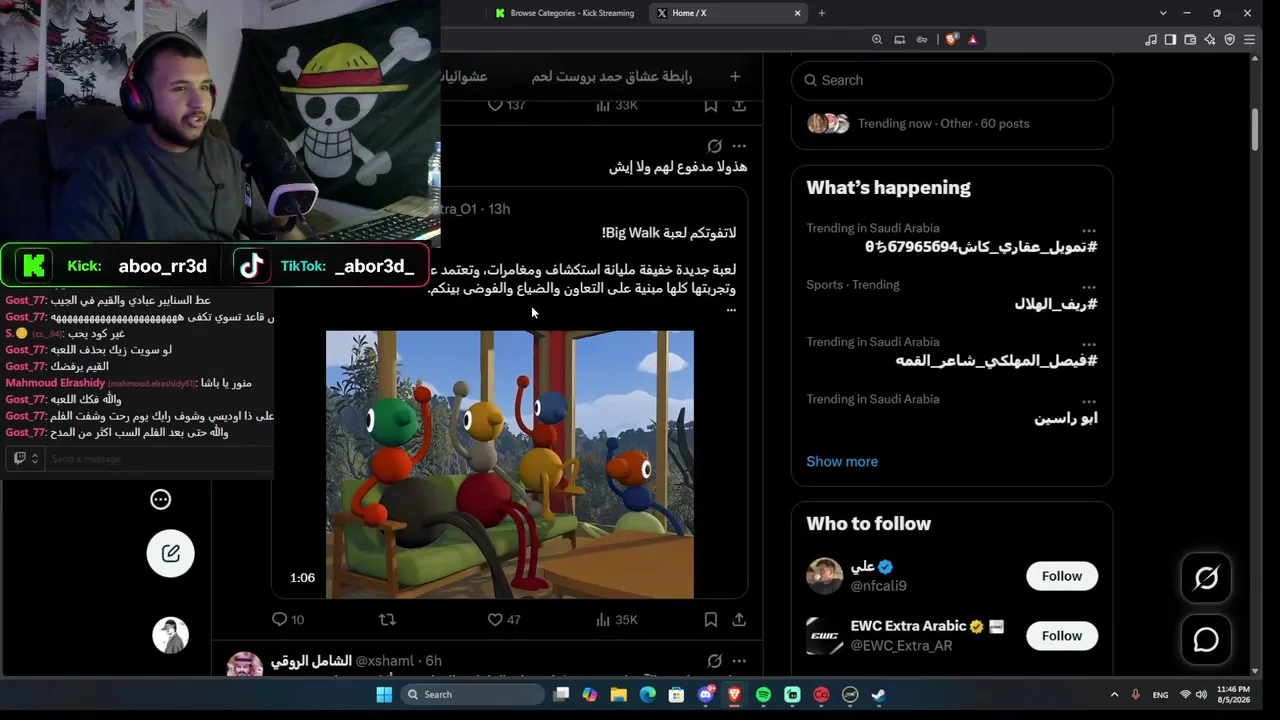The image size is (1280, 720).
Task: Open the Brave VPN shield icon
Action: 1230,40
